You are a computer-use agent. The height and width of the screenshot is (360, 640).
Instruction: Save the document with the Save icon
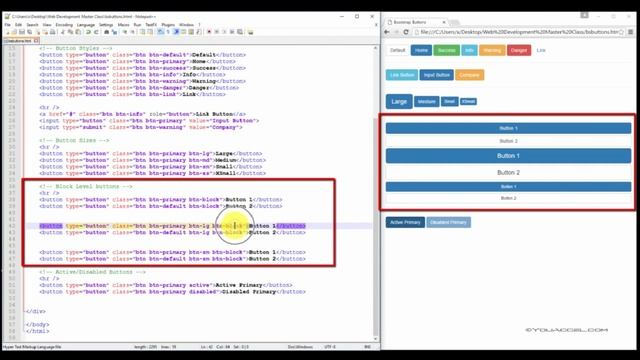22,32
